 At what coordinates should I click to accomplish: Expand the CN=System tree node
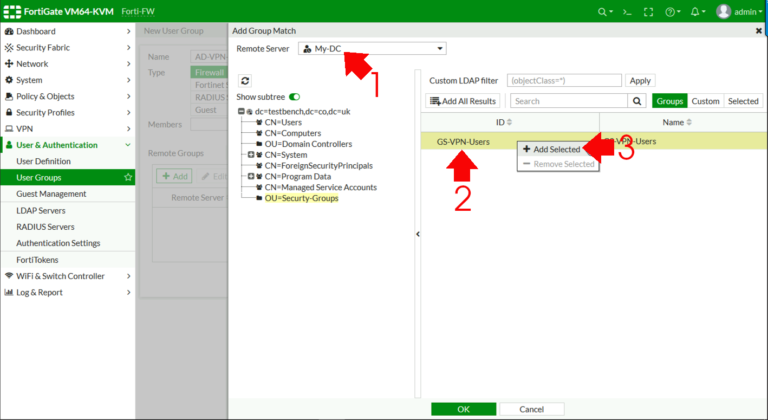click(x=251, y=154)
